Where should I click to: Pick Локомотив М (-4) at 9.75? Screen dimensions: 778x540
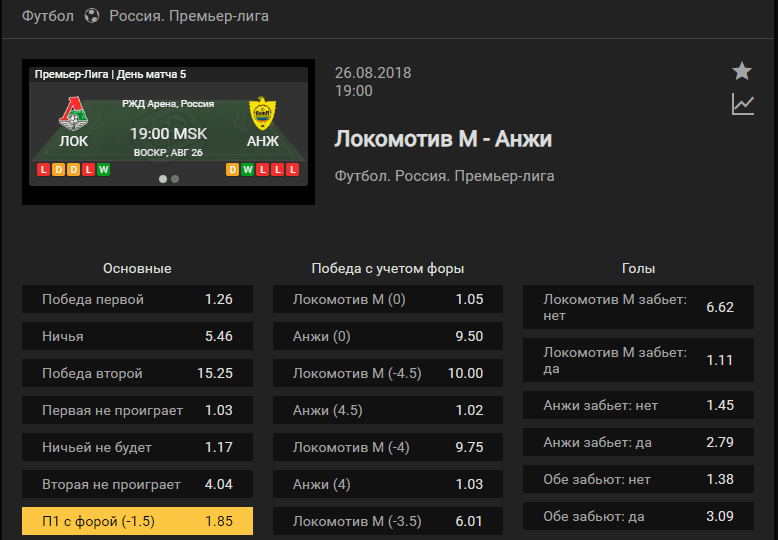click(x=388, y=447)
